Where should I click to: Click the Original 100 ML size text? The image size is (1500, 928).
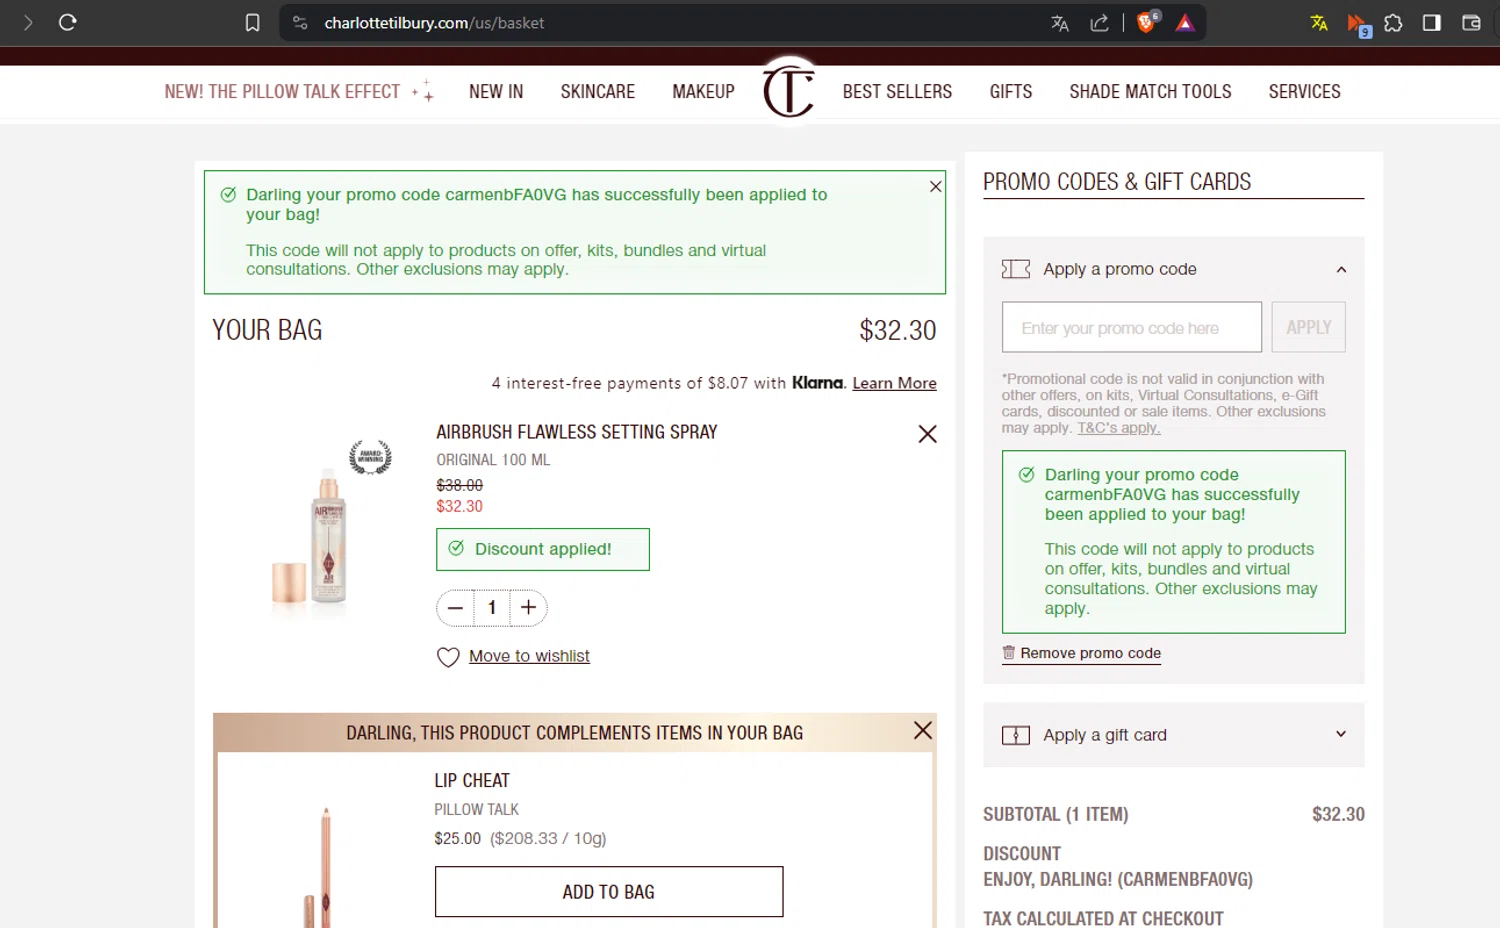point(493,460)
